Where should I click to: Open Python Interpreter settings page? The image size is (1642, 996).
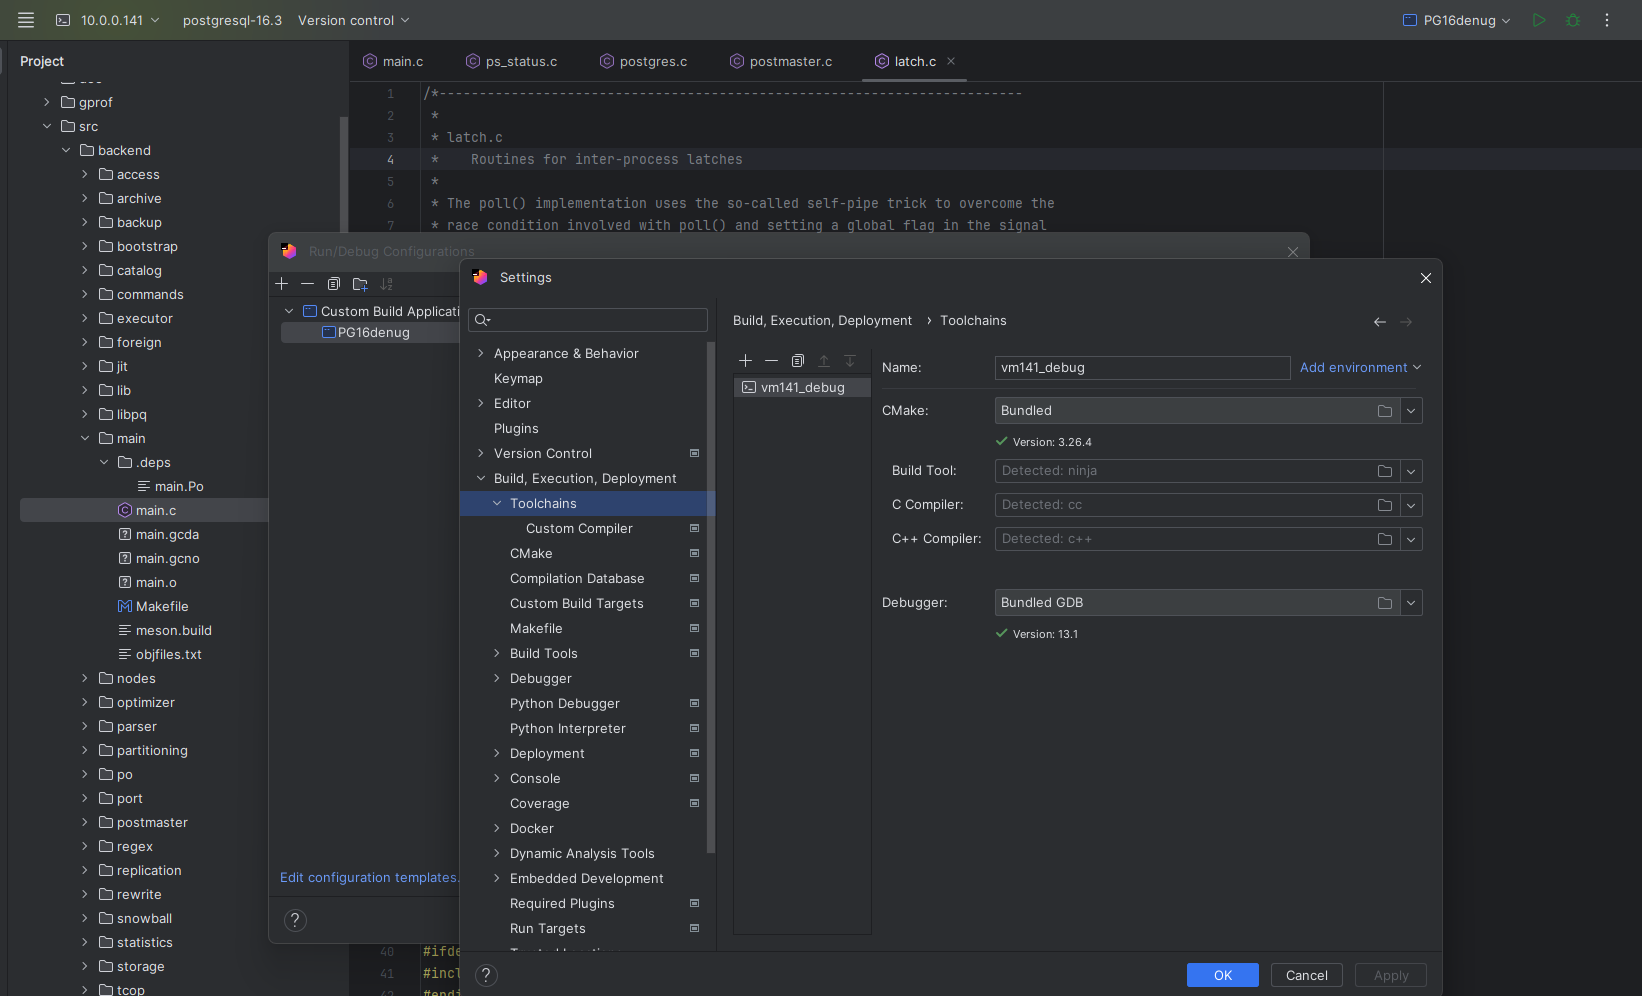[568, 728]
